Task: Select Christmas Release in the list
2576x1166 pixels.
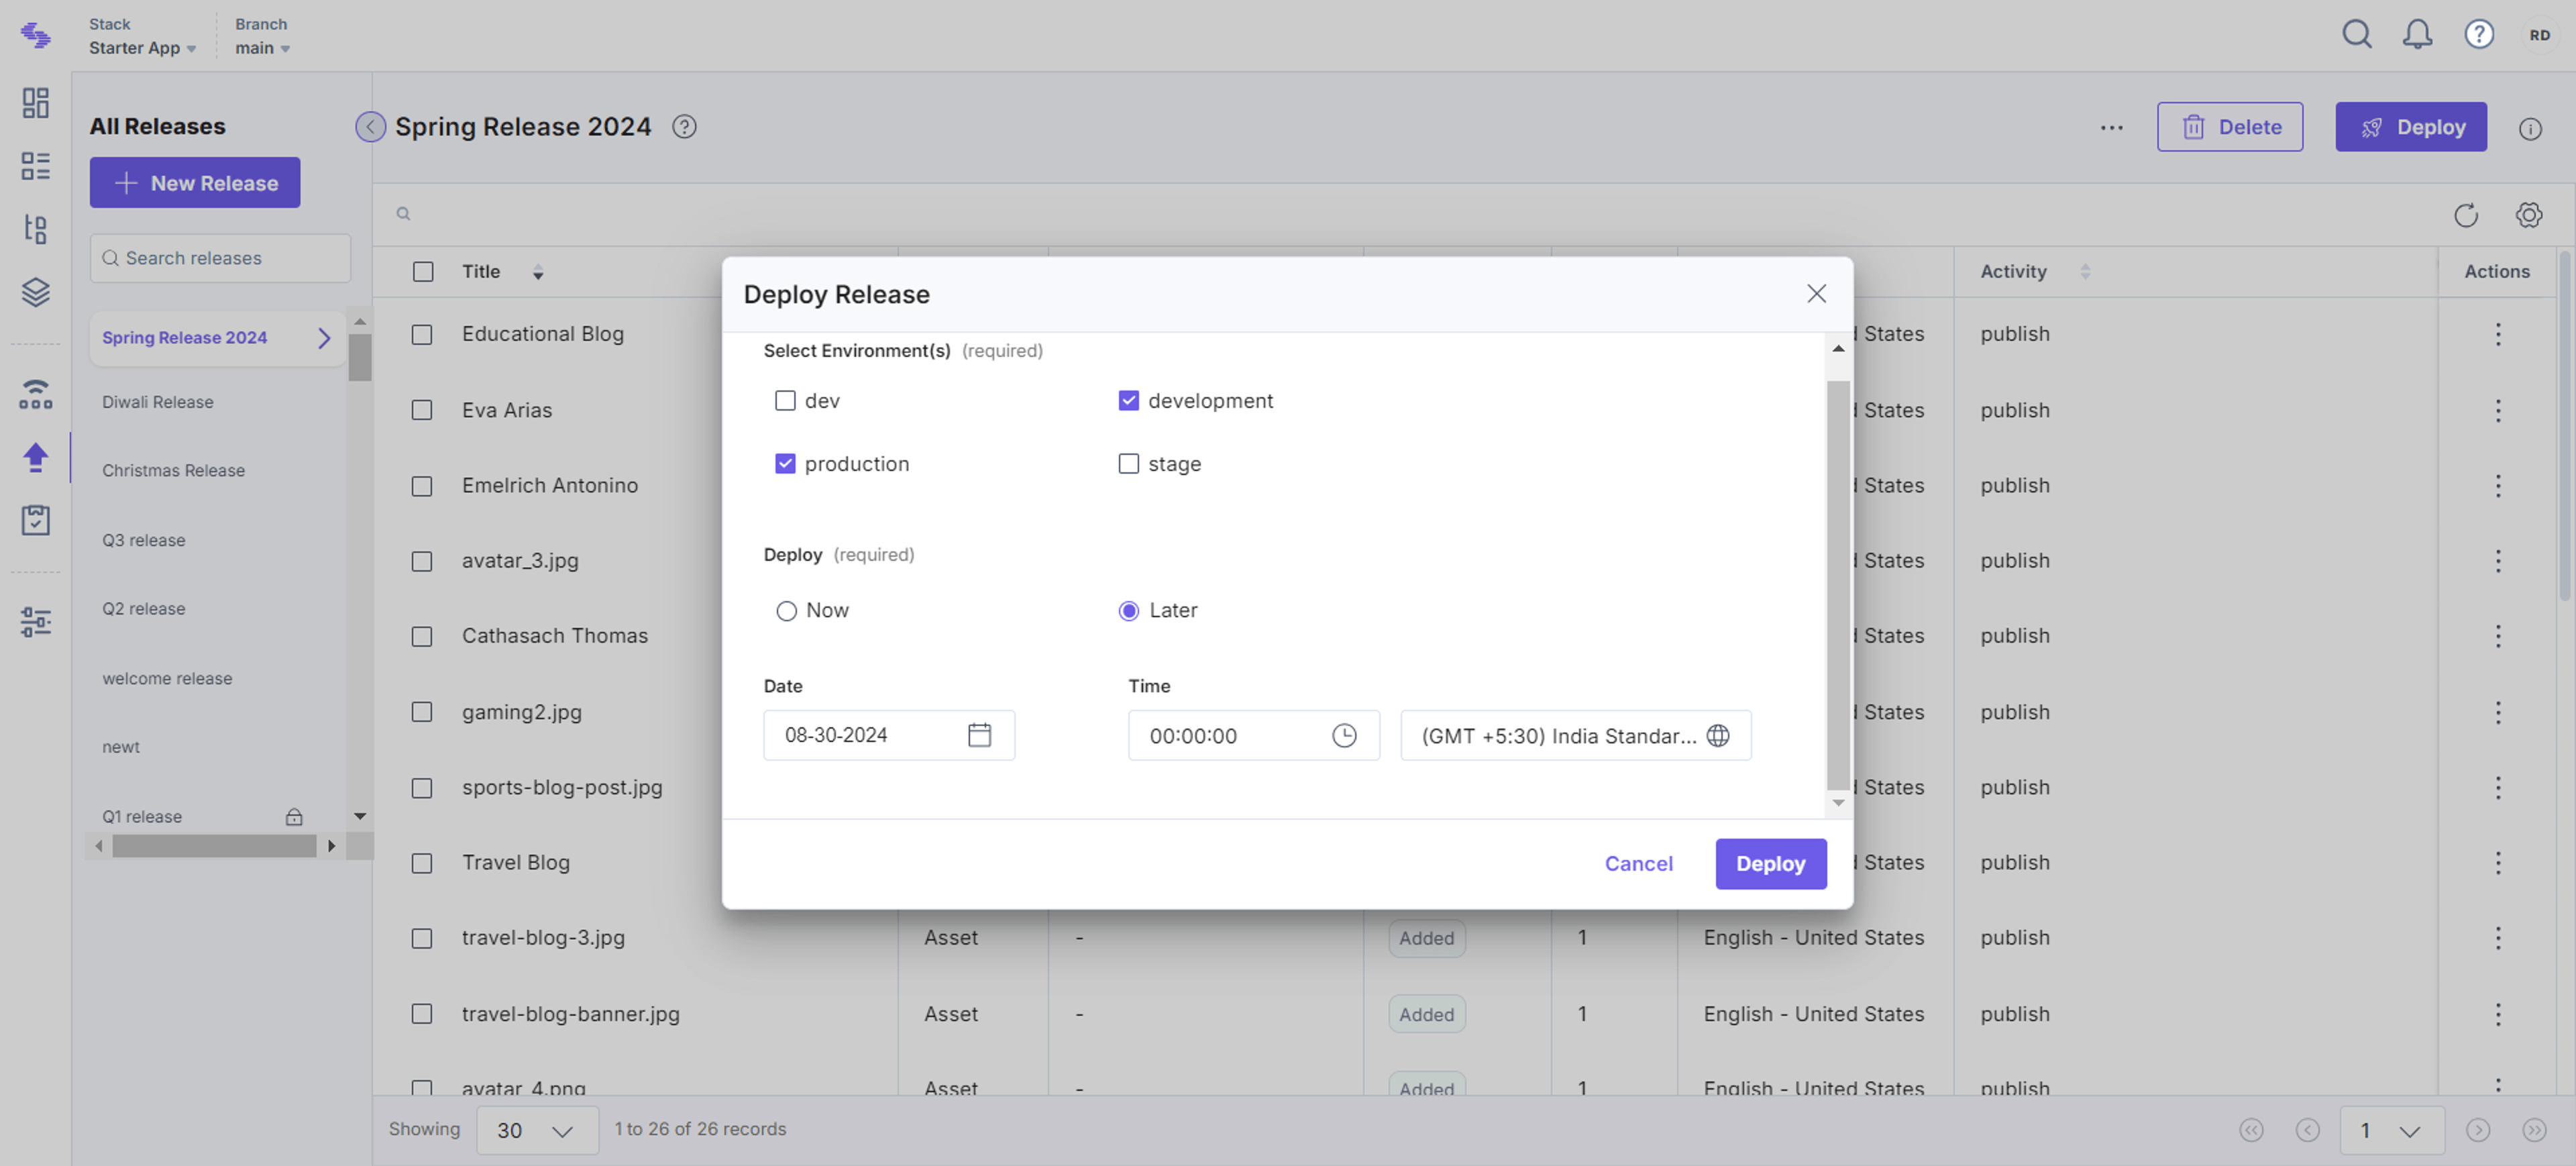Action: pos(173,471)
